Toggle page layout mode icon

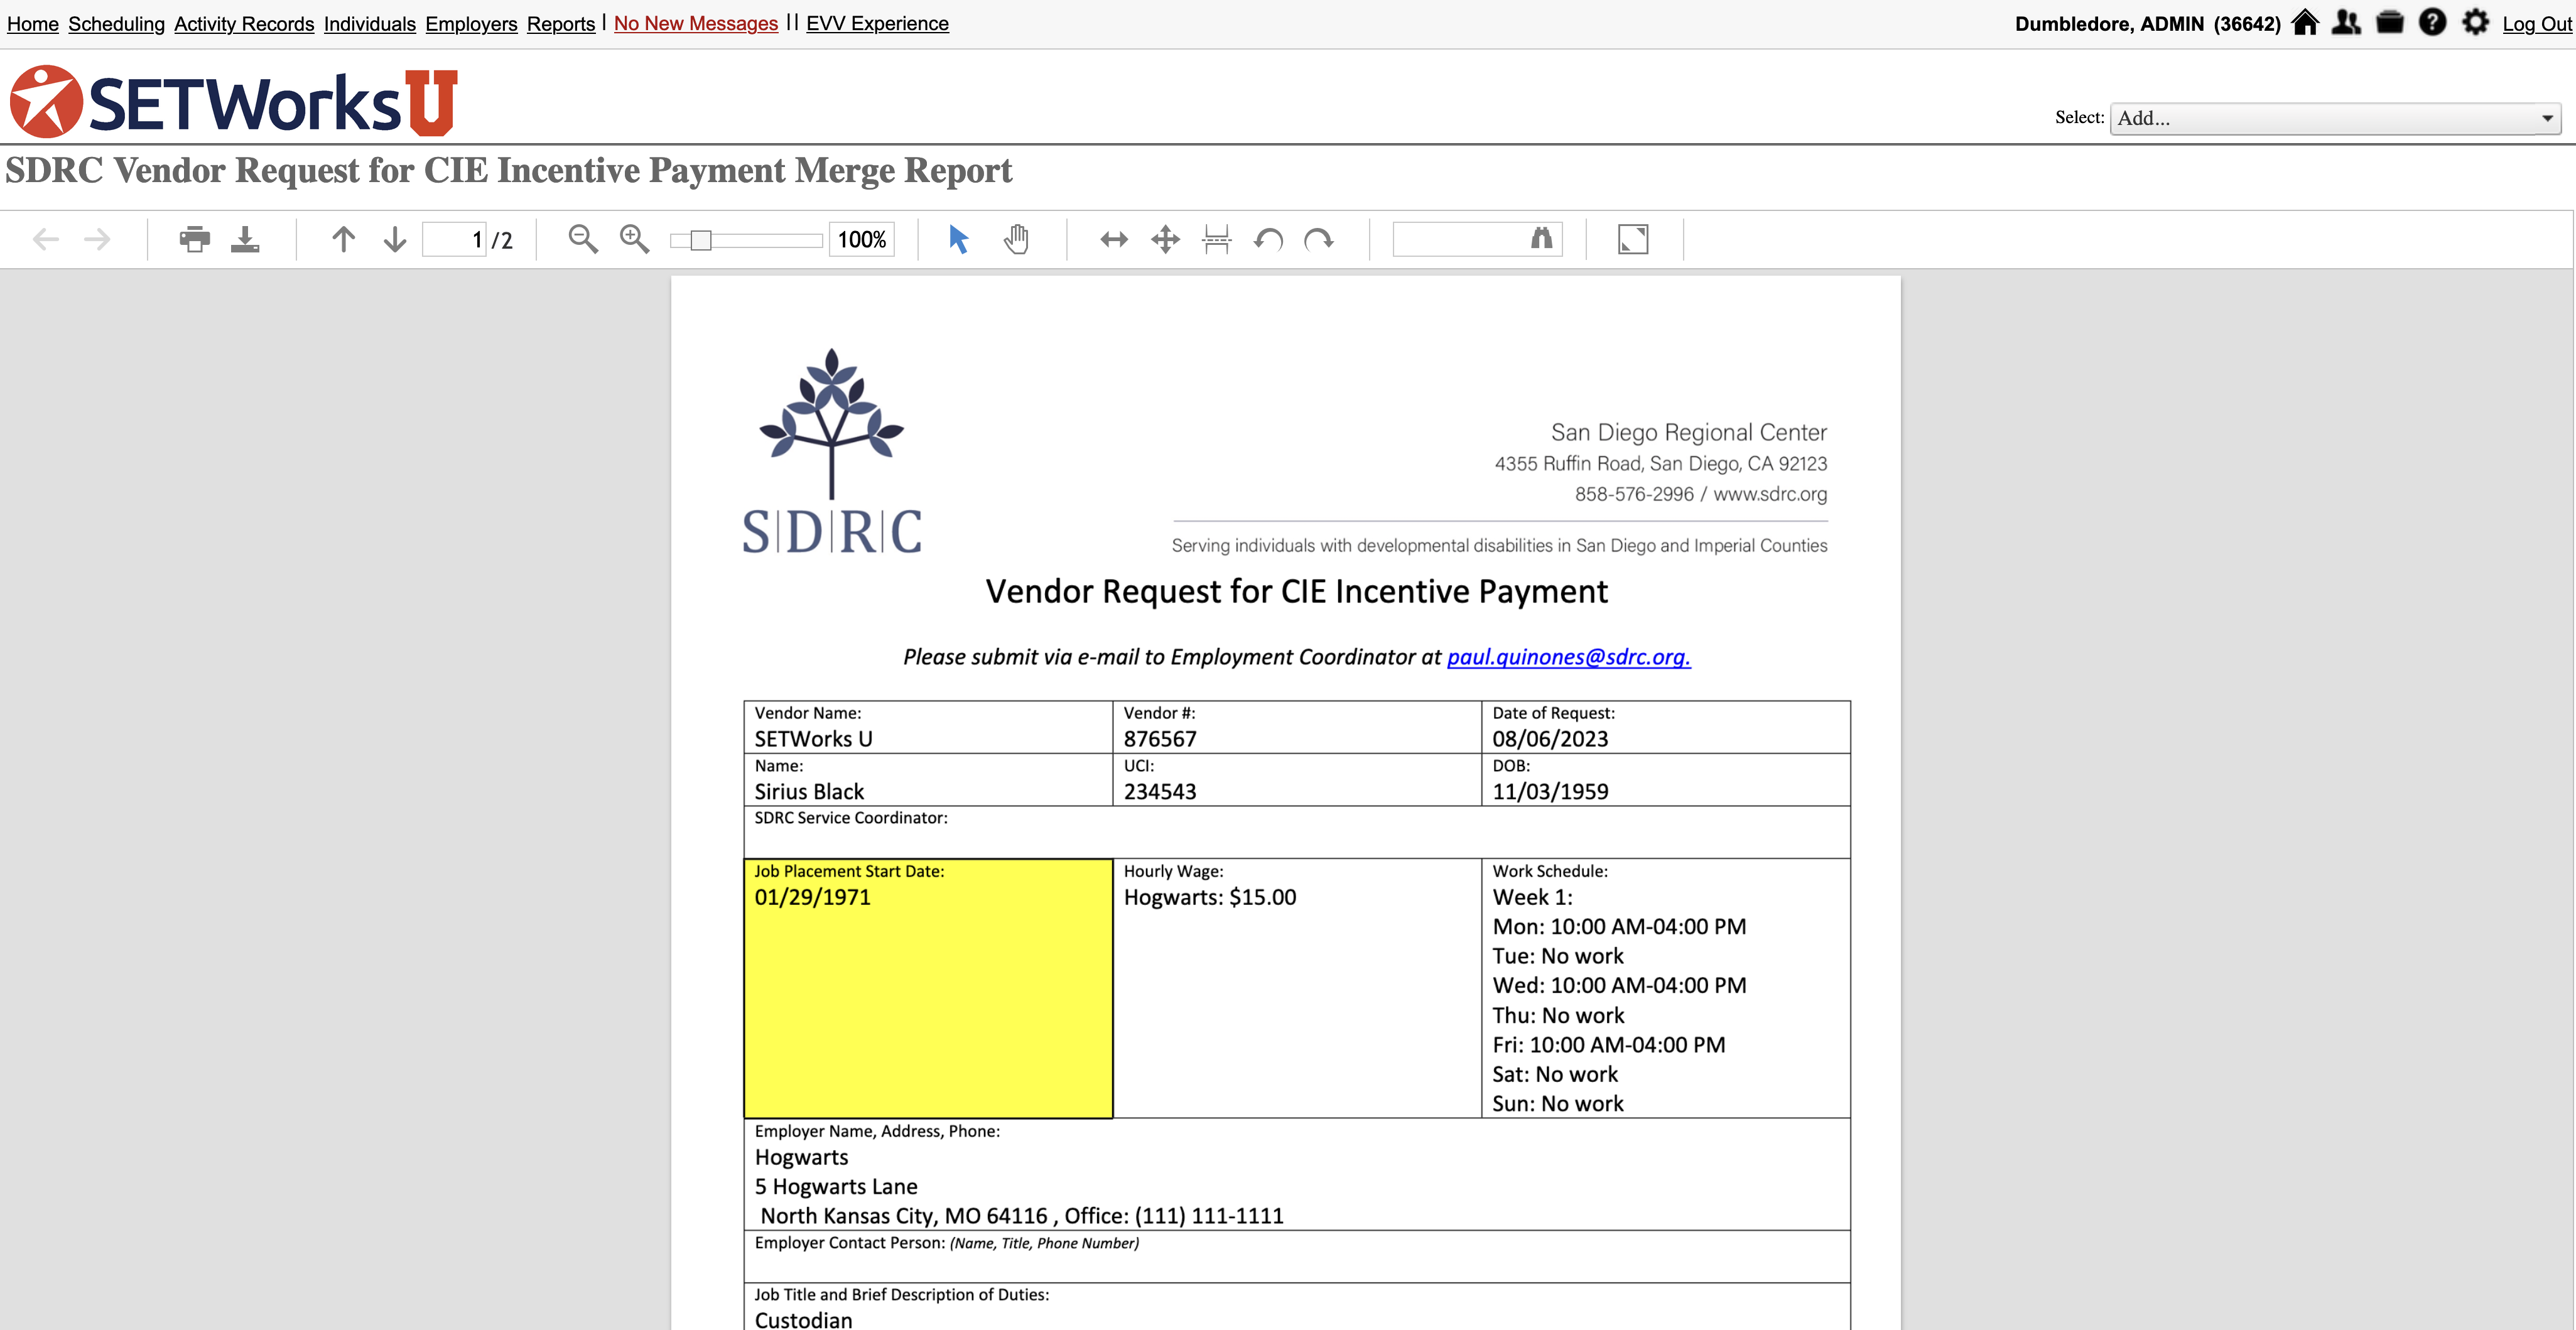pyautogui.click(x=1217, y=239)
